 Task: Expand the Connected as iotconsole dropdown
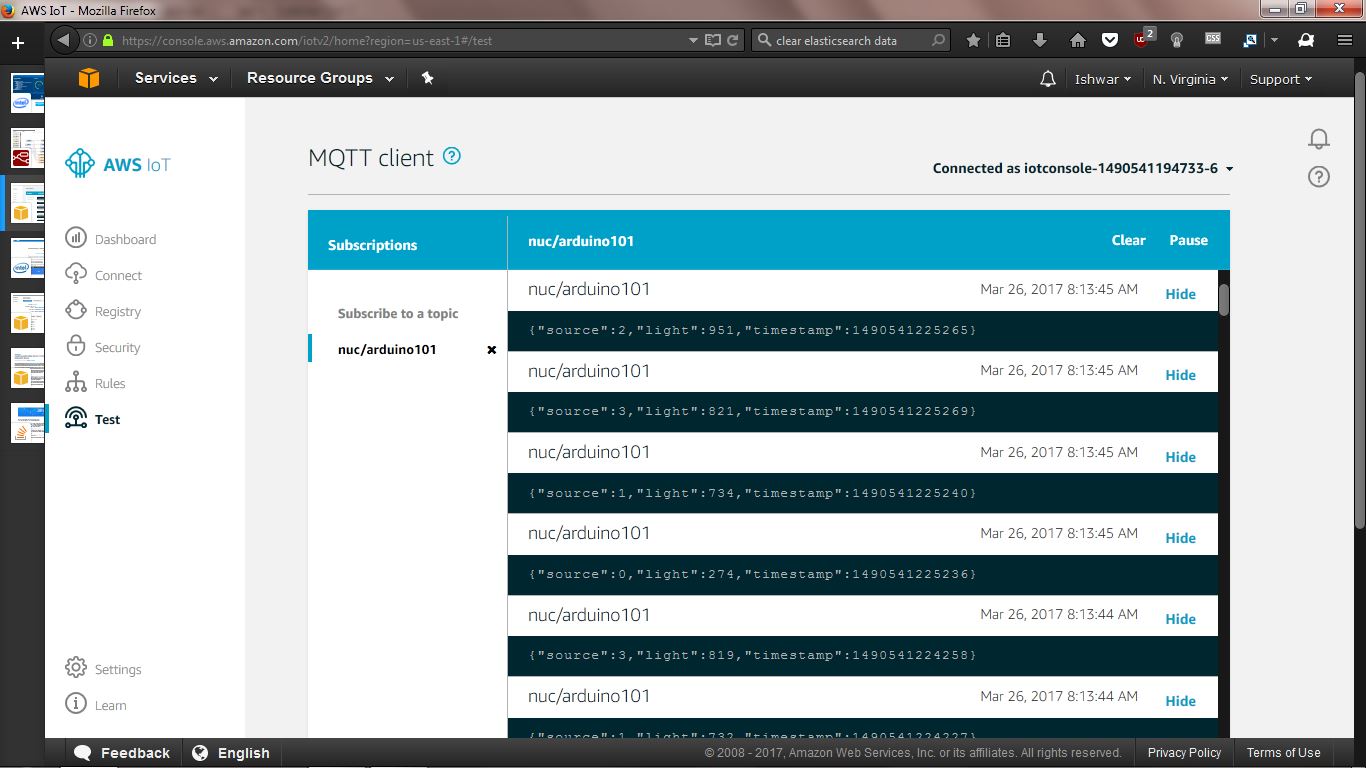click(1083, 168)
